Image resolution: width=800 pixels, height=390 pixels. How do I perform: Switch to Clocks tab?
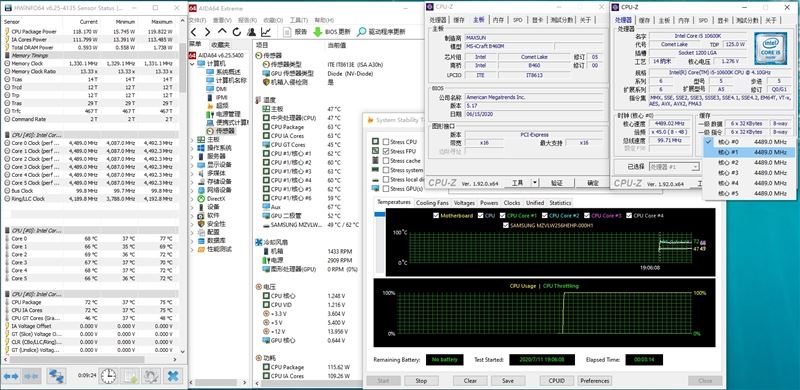click(x=512, y=203)
